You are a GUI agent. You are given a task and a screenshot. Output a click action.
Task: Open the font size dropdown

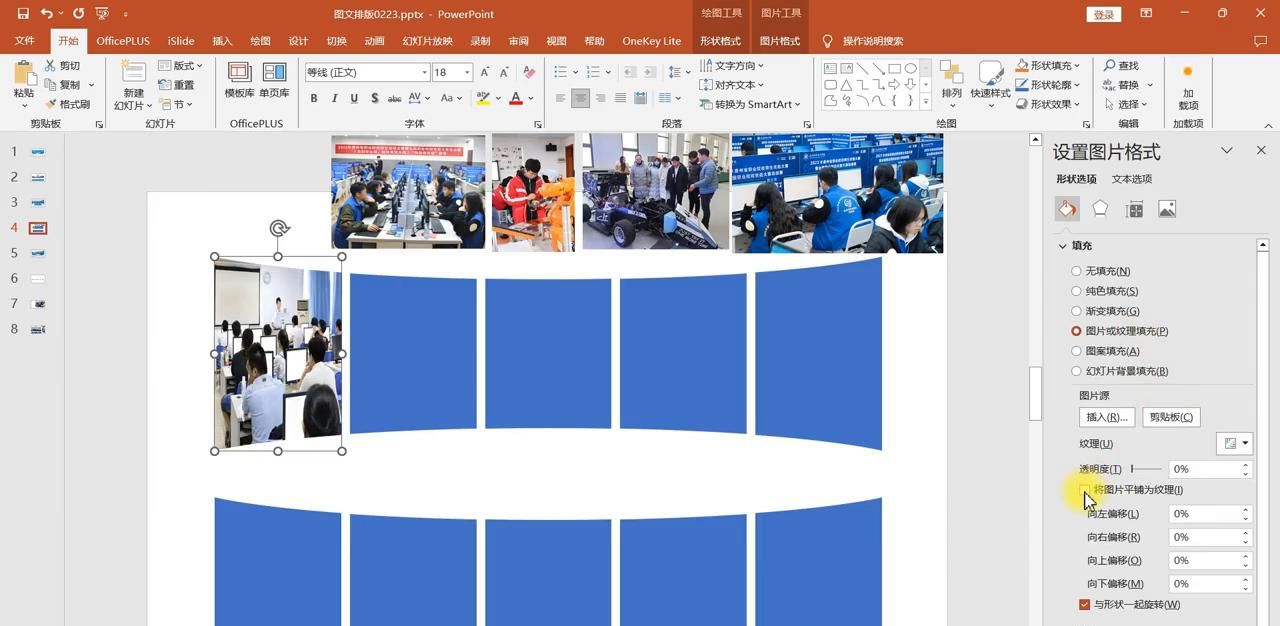(467, 72)
